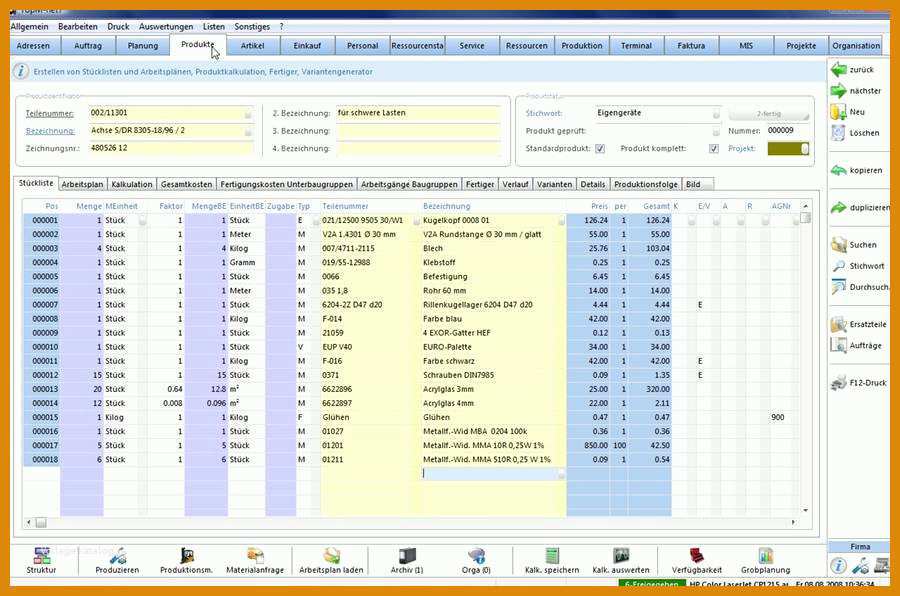Toggle E/V checkbox in row 000001

click(716, 220)
